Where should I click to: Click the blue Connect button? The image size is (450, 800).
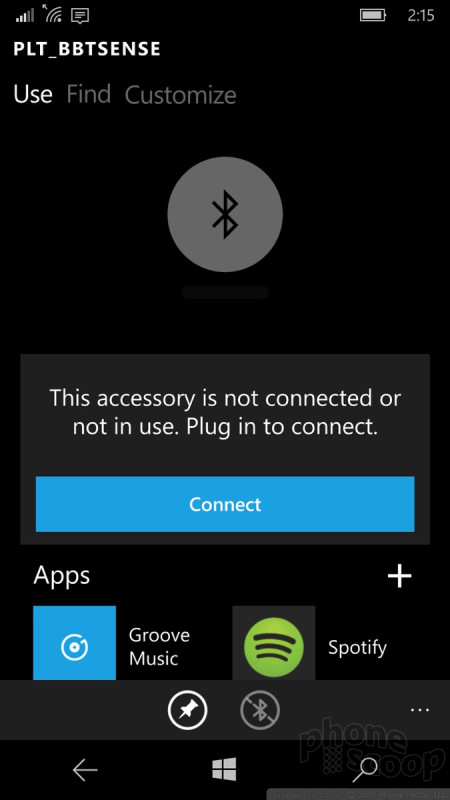(225, 504)
